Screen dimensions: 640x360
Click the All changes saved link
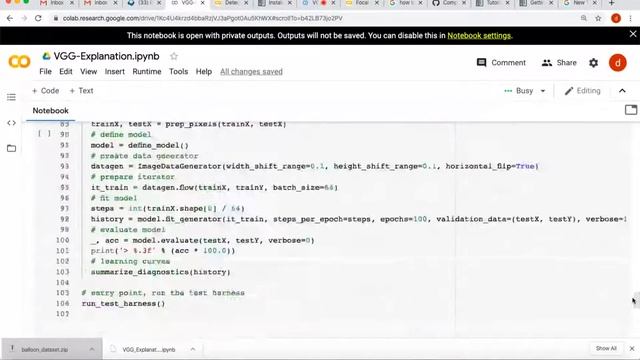point(251,71)
